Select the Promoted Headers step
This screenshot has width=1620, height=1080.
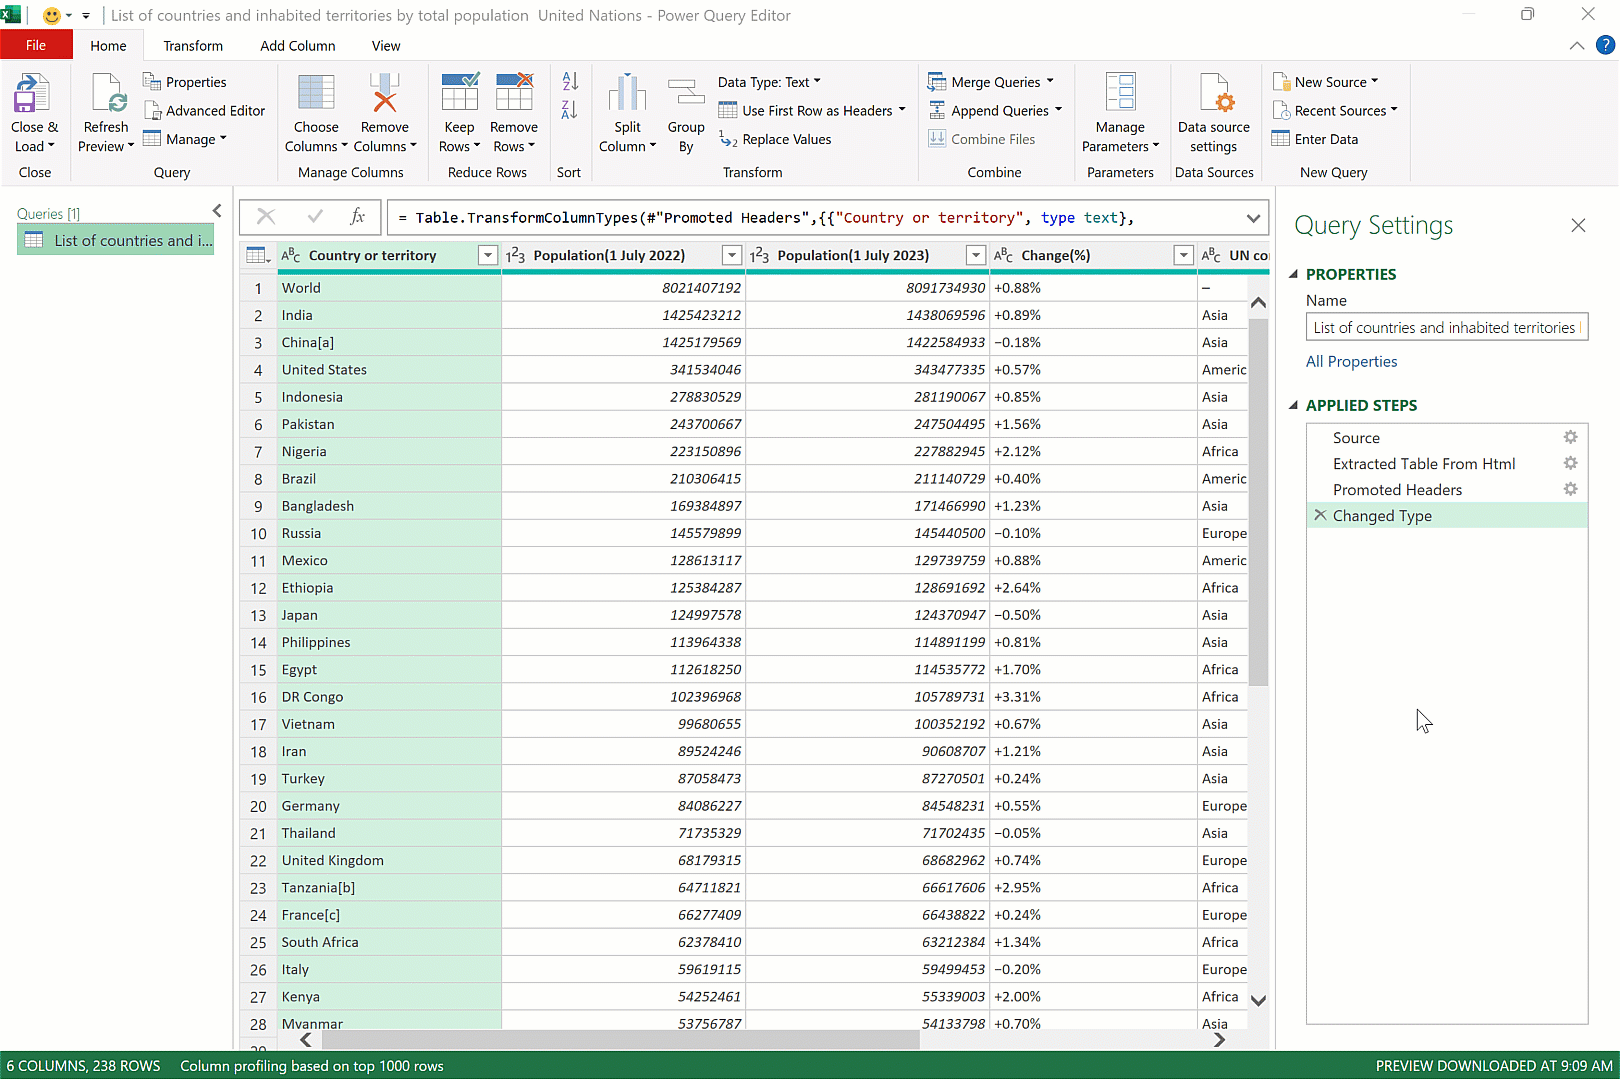(1397, 490)
